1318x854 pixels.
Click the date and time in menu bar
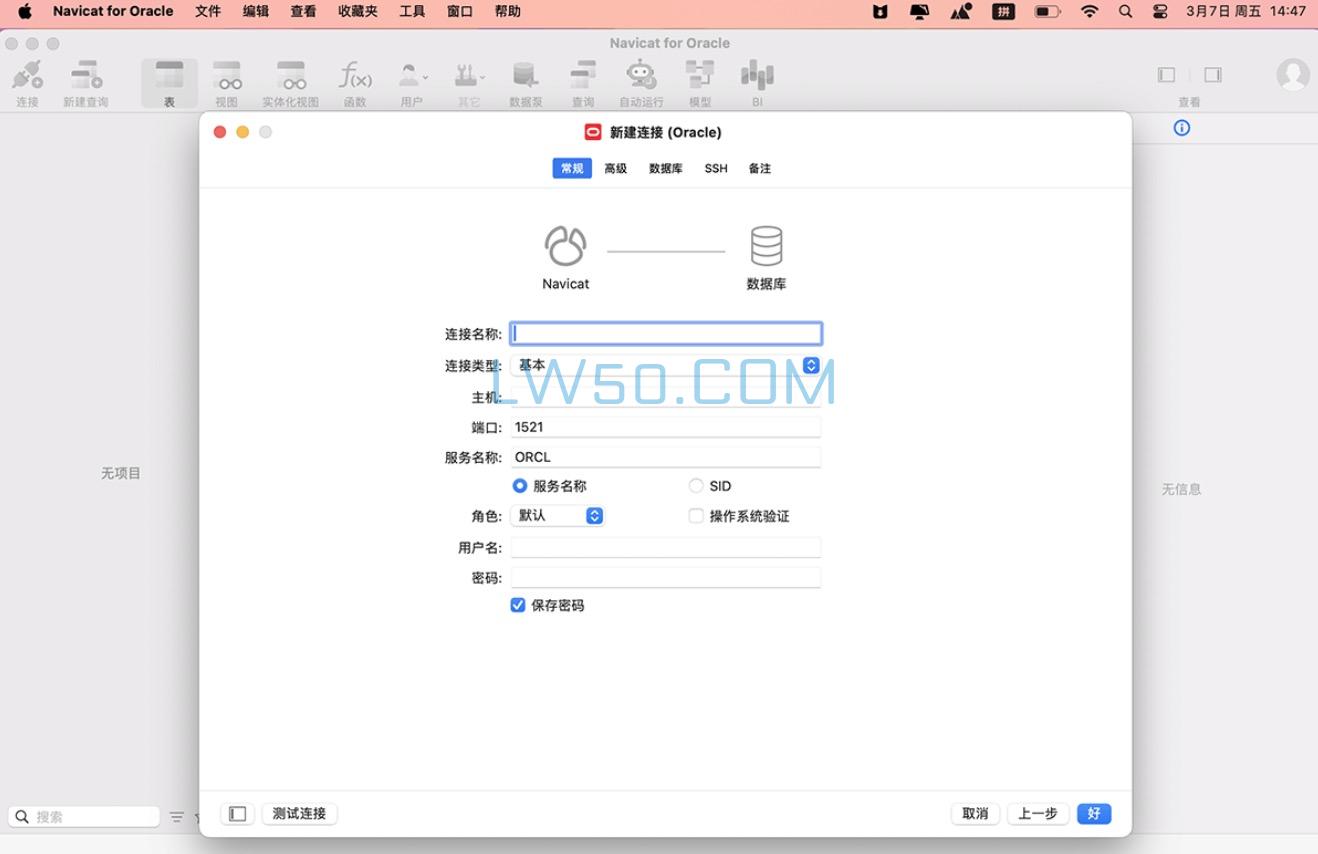pos(1246,12)
